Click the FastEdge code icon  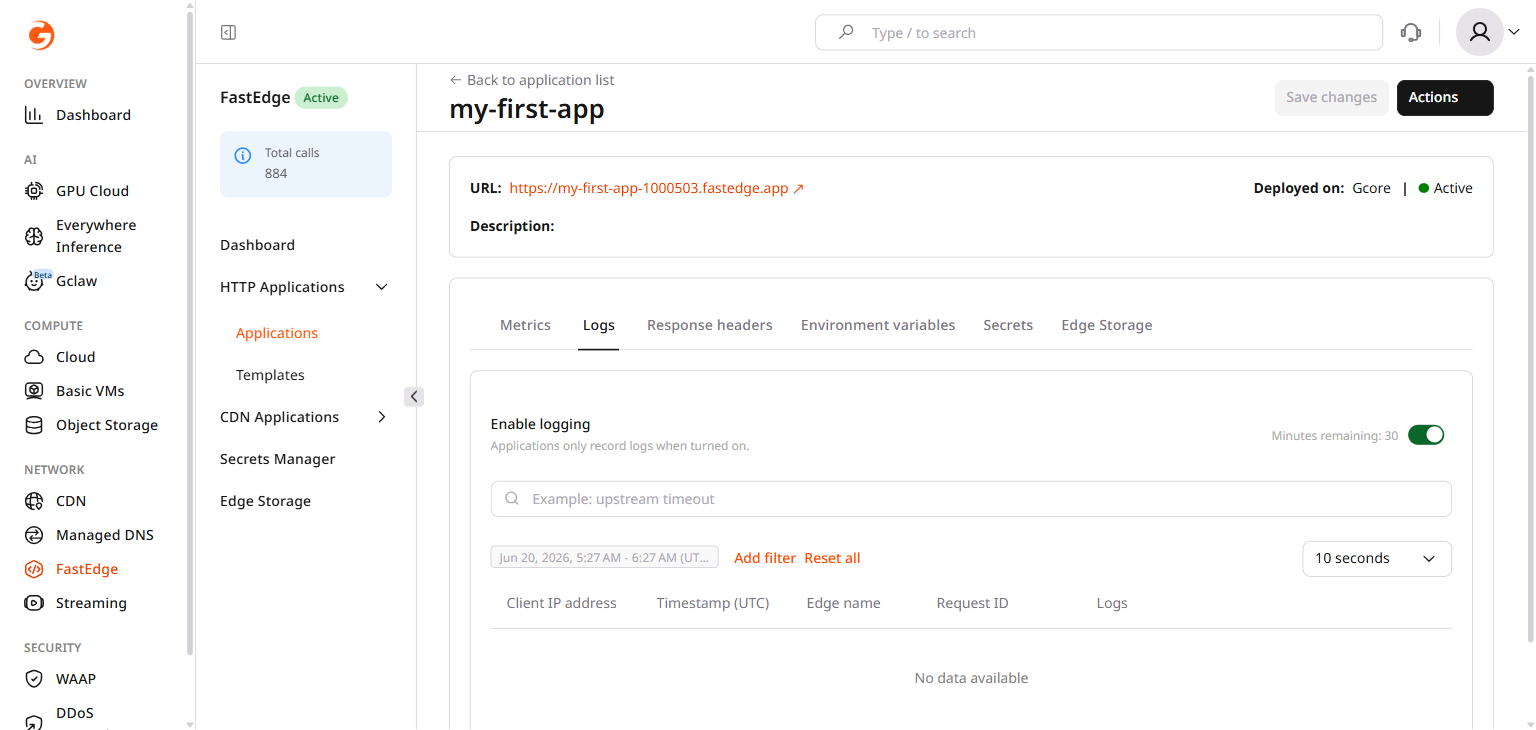[34, 569]
